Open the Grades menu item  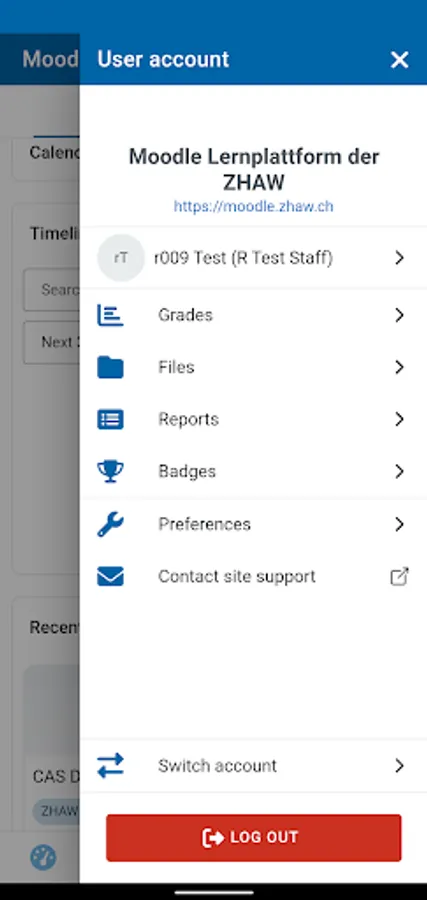click(x=253, y=315)
